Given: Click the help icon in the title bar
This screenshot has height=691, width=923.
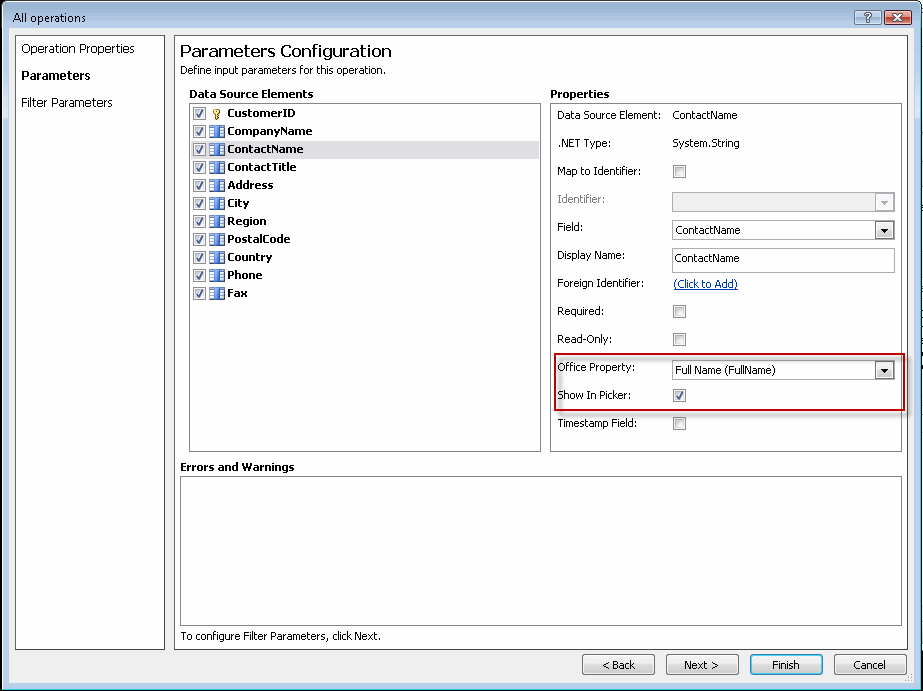Looking at the screenshot, I should click(x=867, y=17).
